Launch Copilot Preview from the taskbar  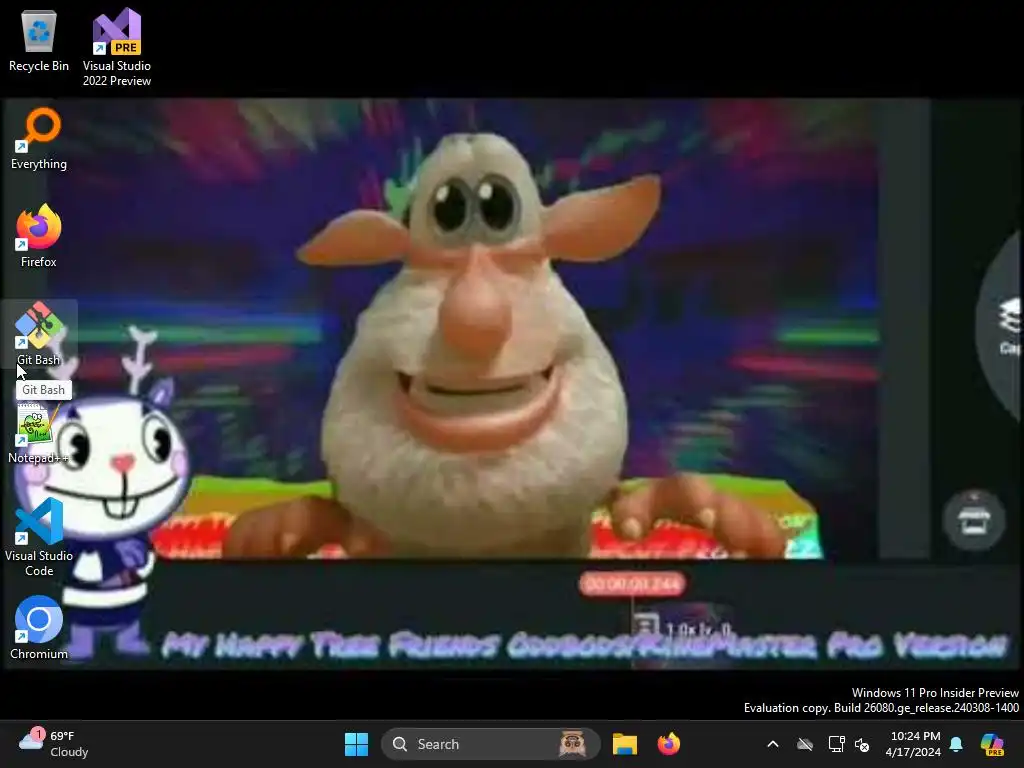(x=992, y=744)
